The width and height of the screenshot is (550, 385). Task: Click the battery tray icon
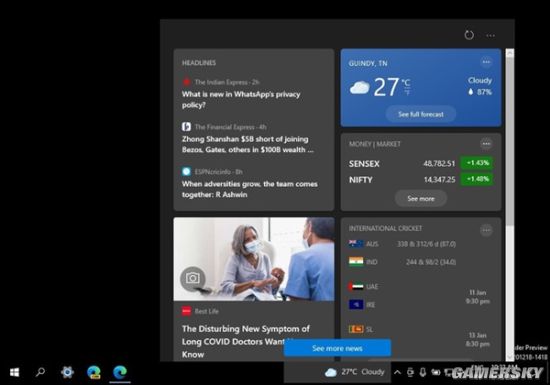click(x=436, y=372)
